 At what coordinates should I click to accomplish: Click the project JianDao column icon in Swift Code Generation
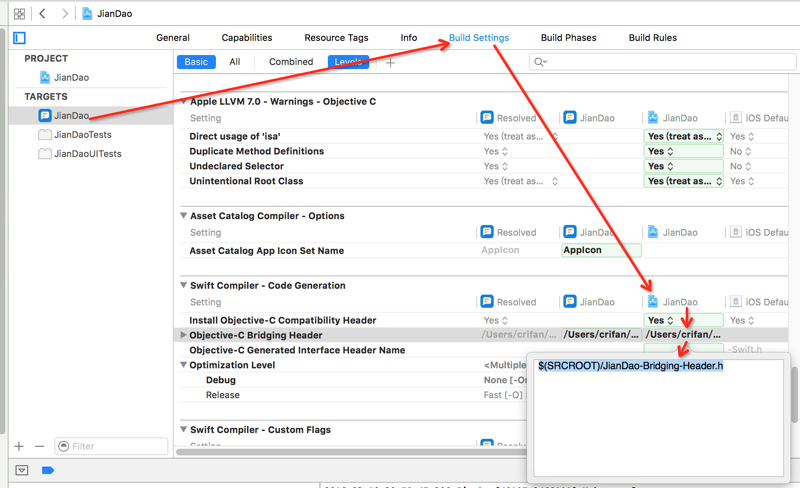coord(653,301)
